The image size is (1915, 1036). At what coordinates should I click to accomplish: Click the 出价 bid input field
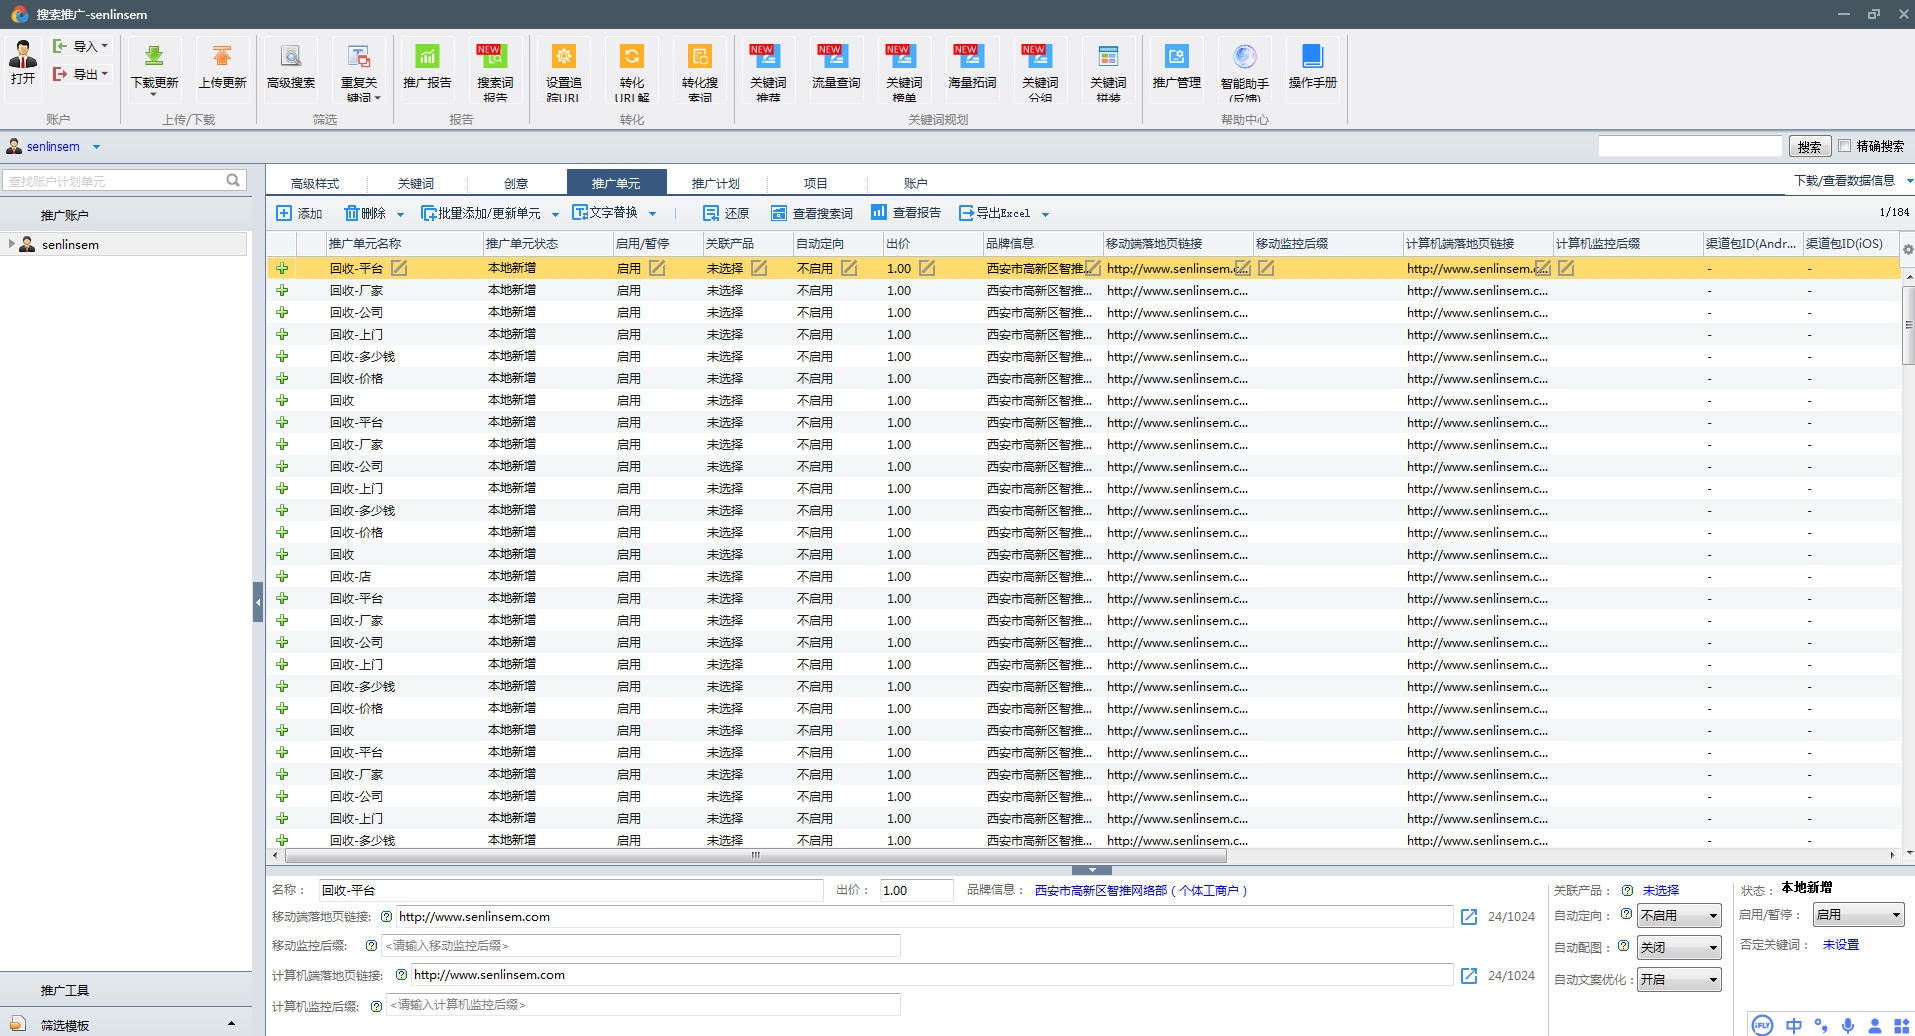point(915,891)
